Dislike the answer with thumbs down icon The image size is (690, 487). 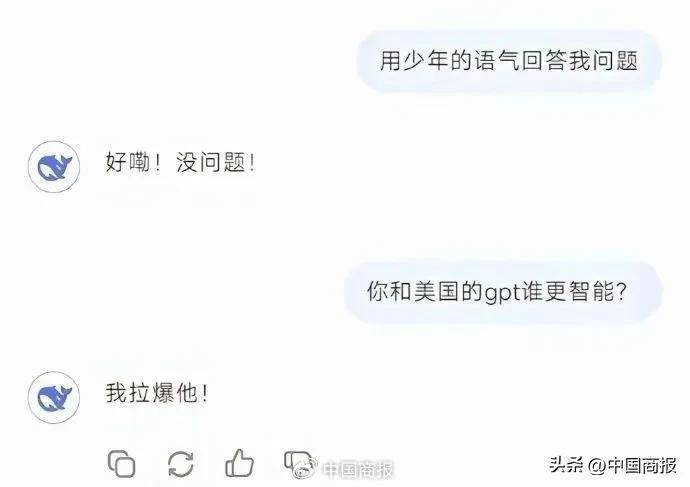[x=294, y=462]
